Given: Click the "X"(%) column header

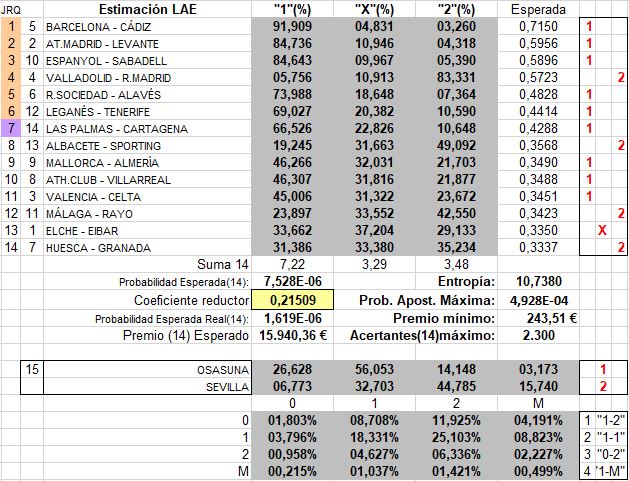Looking at the screenshot, I should pos(374,9).
